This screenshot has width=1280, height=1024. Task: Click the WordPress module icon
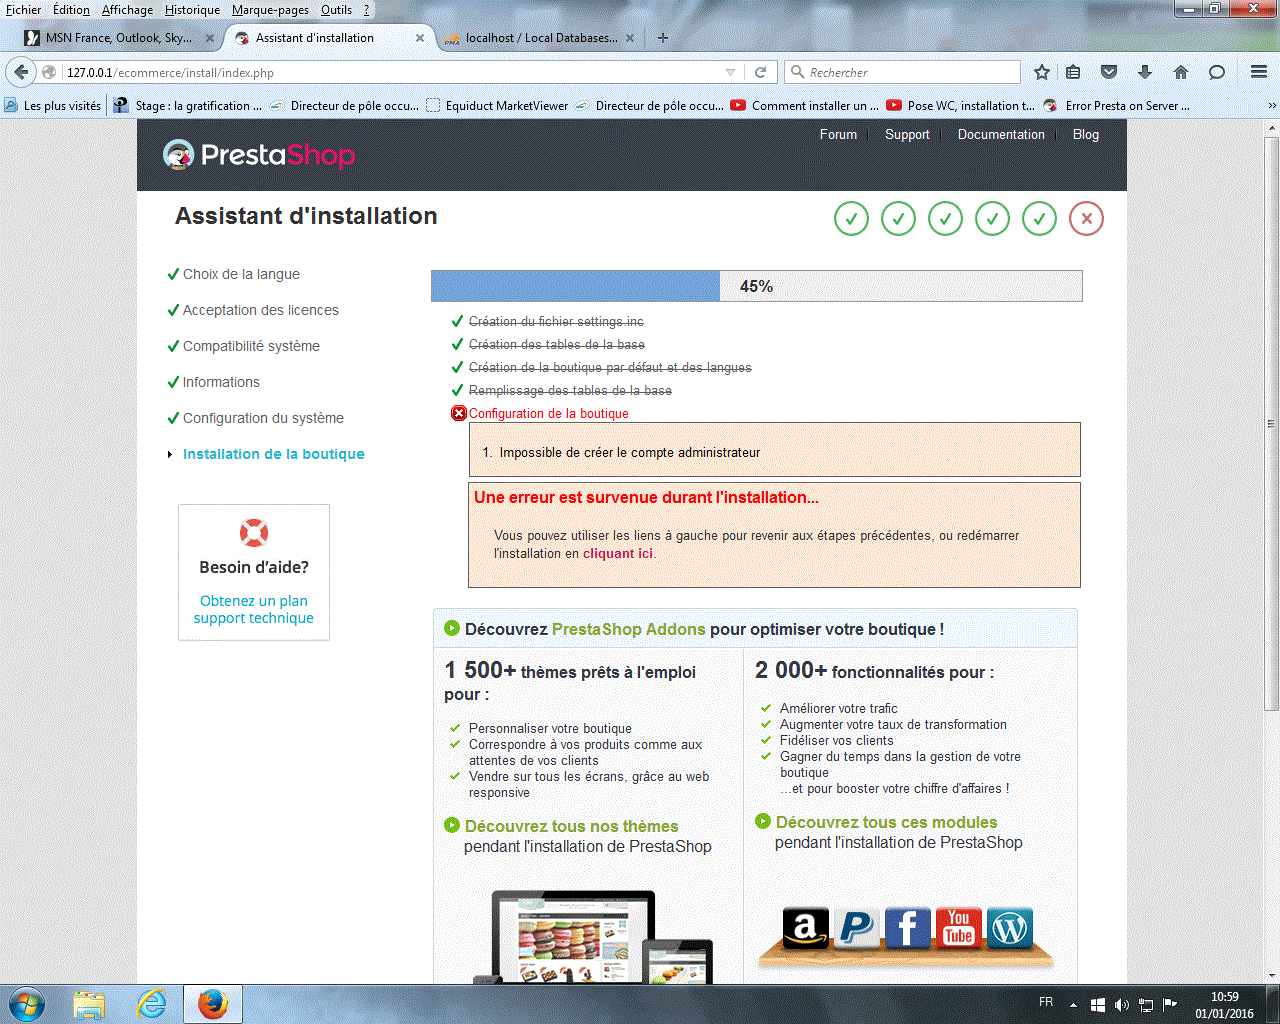pyautogui.click(x=1010, y=928)
